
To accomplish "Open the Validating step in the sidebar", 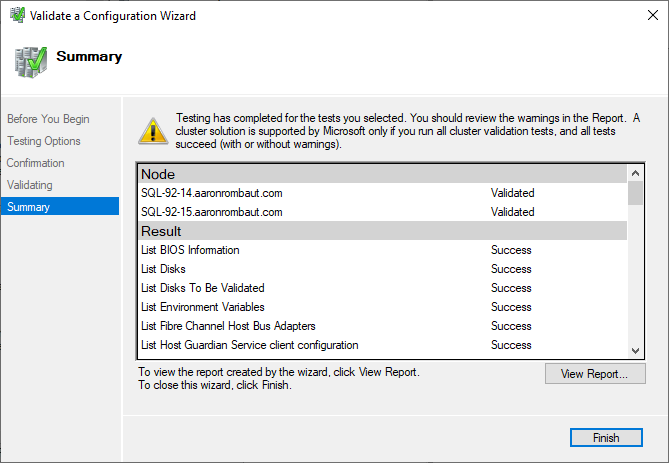I will pos(30,185).
